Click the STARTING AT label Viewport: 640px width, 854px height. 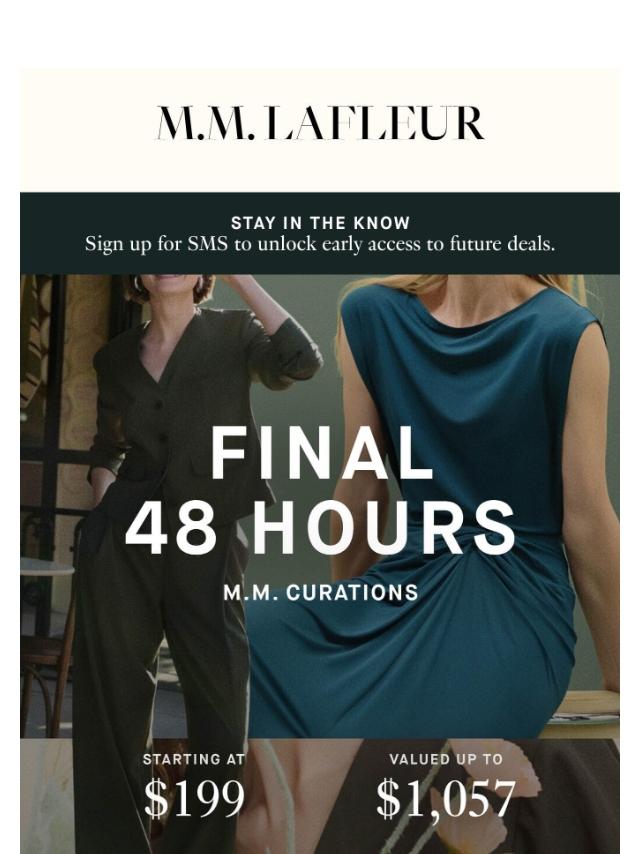(193, 759)
